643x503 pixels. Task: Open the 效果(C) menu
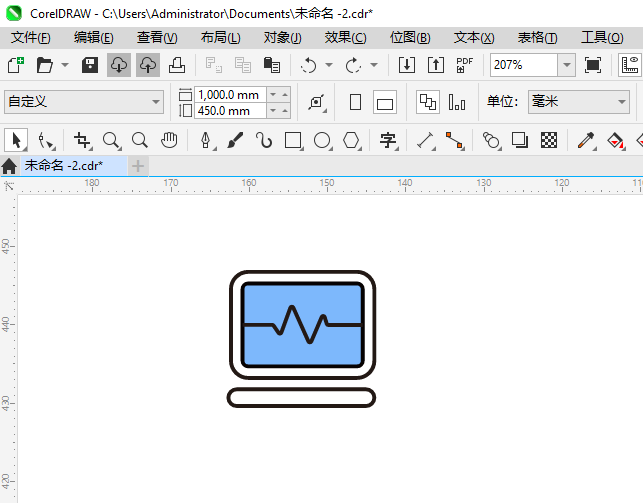pyautogui.click(x=345, y=38)
